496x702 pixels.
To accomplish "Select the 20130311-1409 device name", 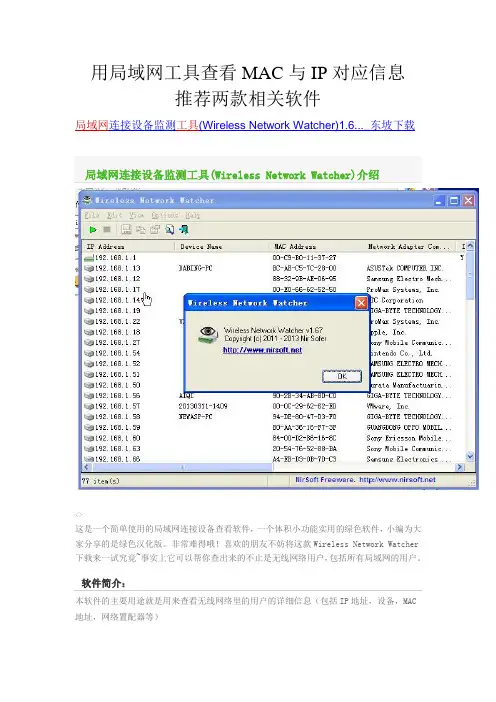I will pyautogui.click(x=203, y=407).
